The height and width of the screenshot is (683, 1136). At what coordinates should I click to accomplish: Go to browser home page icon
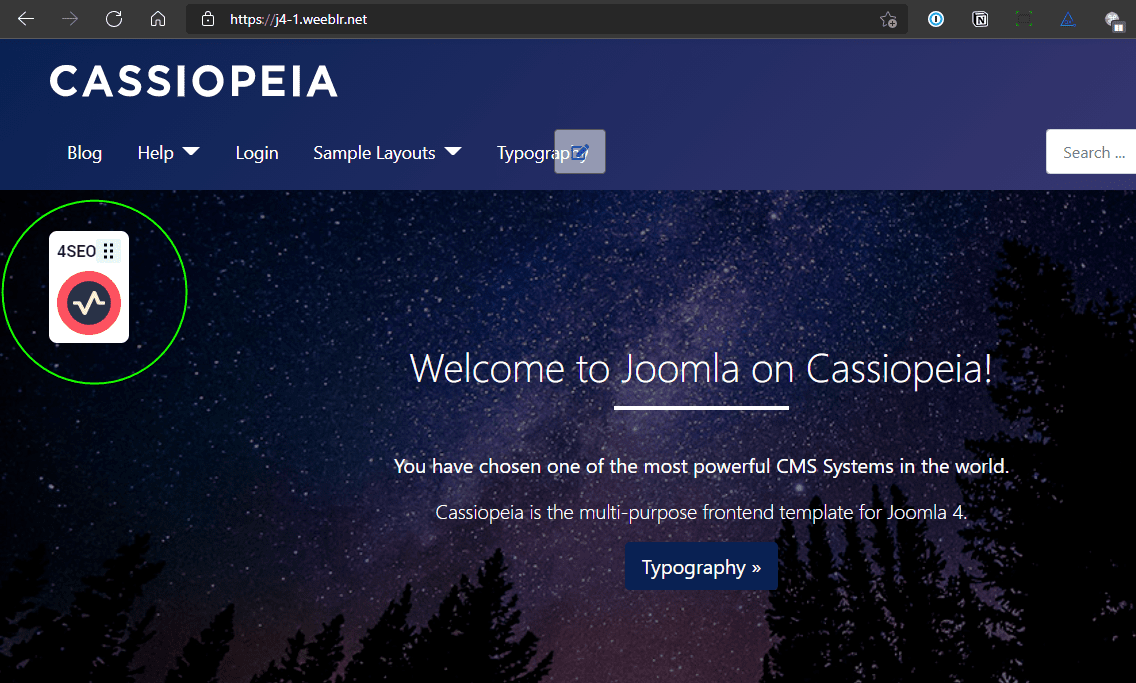point(158,19)
